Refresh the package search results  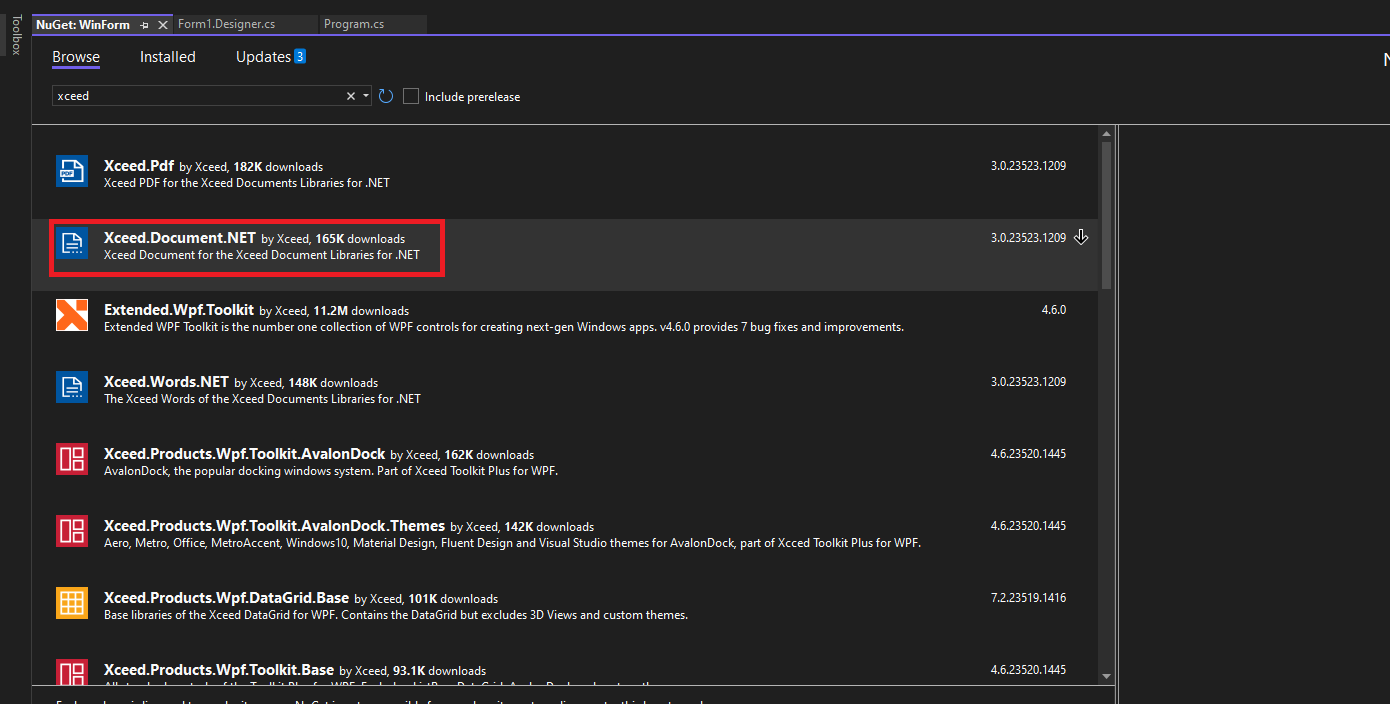pos(386,96)
